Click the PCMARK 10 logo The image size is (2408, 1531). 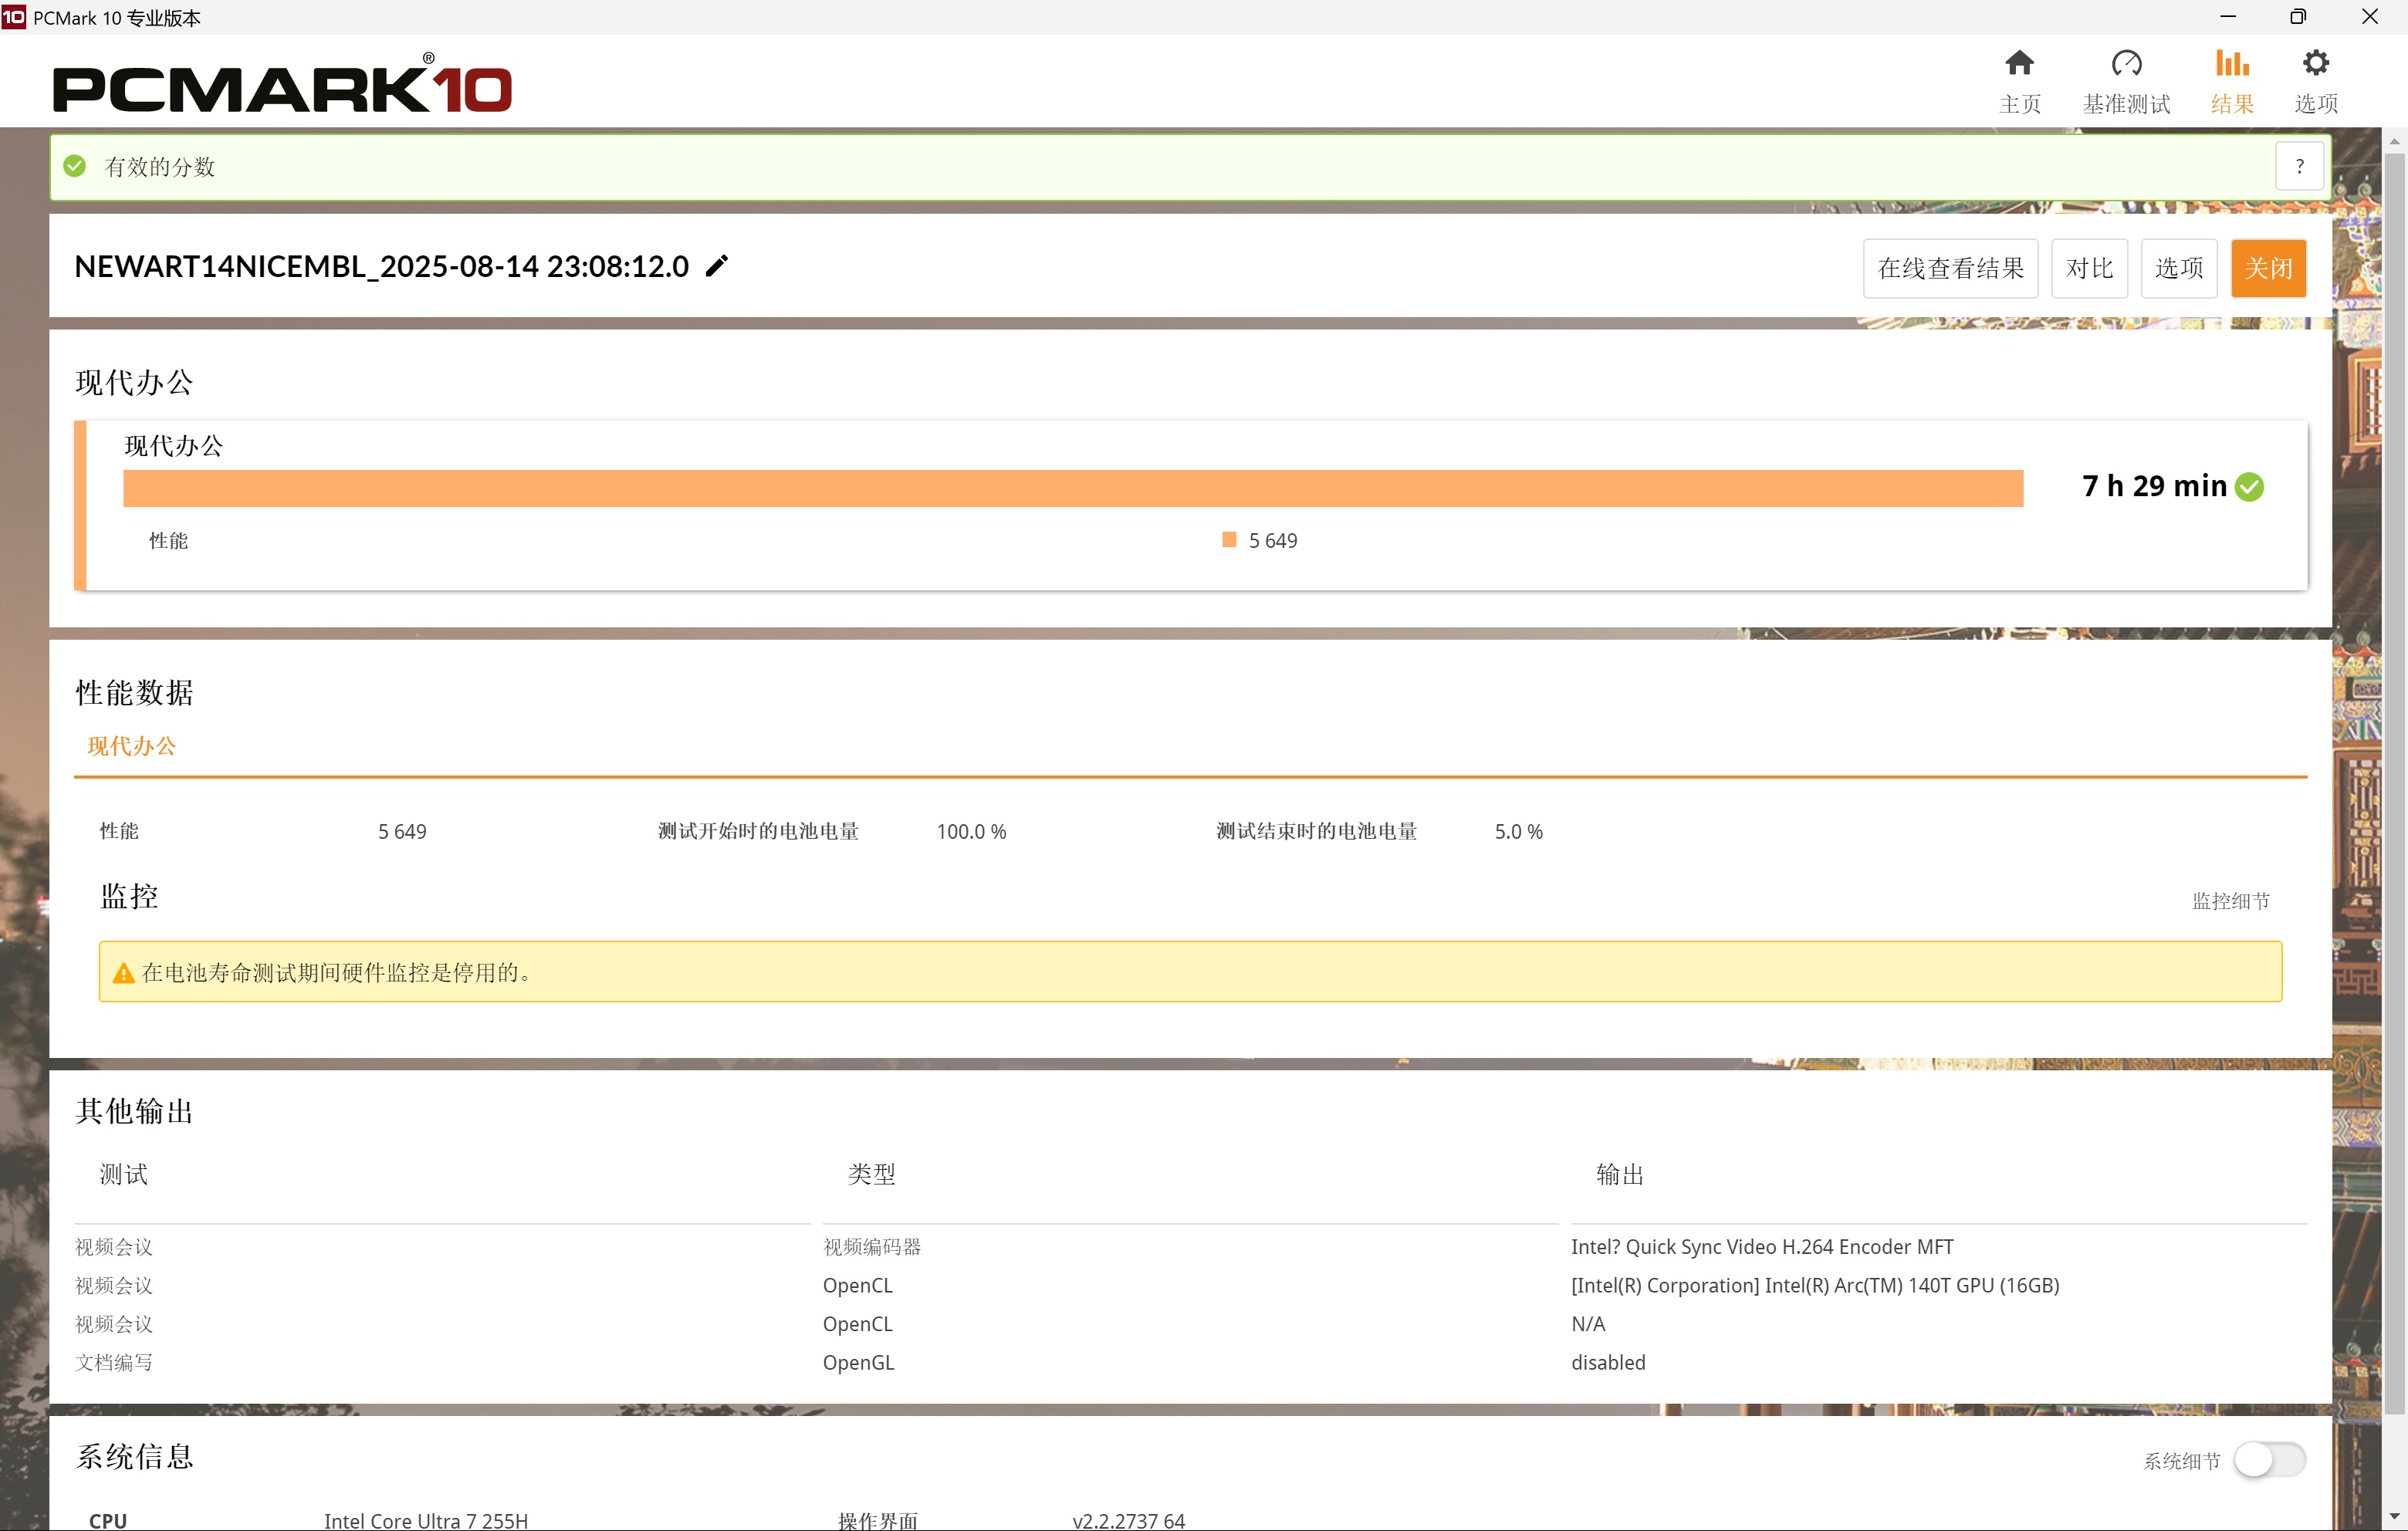(x=282, y=83)
